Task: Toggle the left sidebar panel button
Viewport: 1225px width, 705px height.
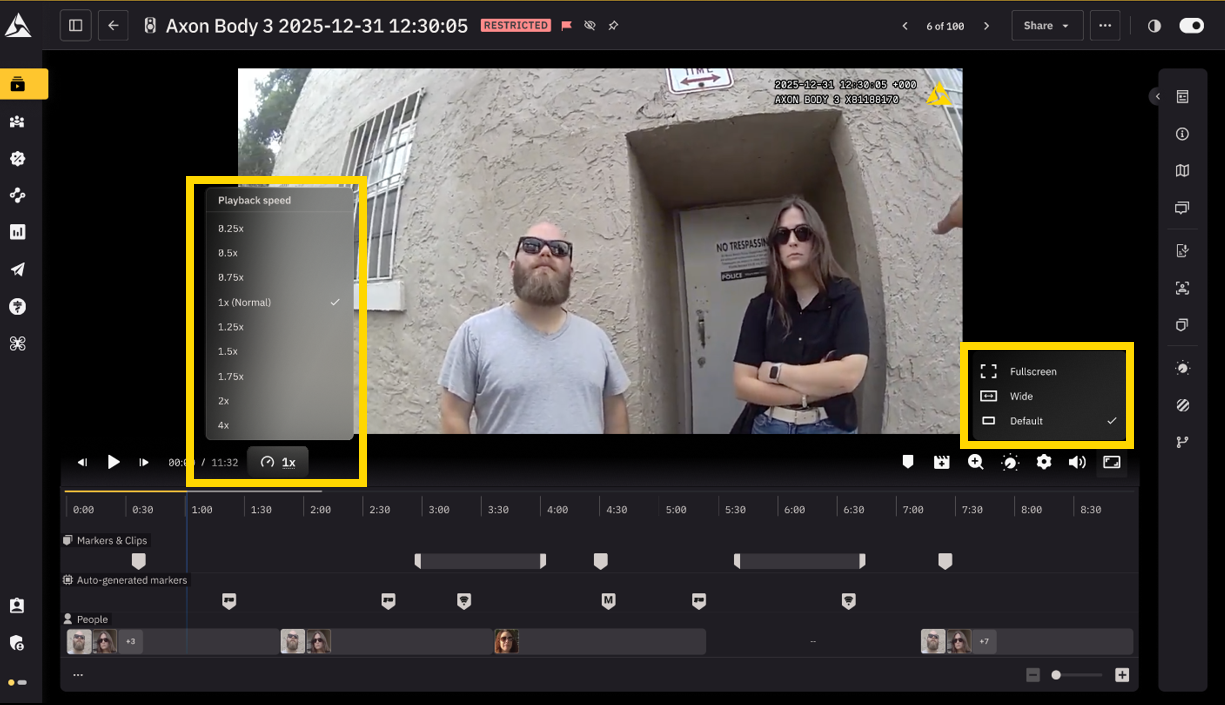Action: 76,26
